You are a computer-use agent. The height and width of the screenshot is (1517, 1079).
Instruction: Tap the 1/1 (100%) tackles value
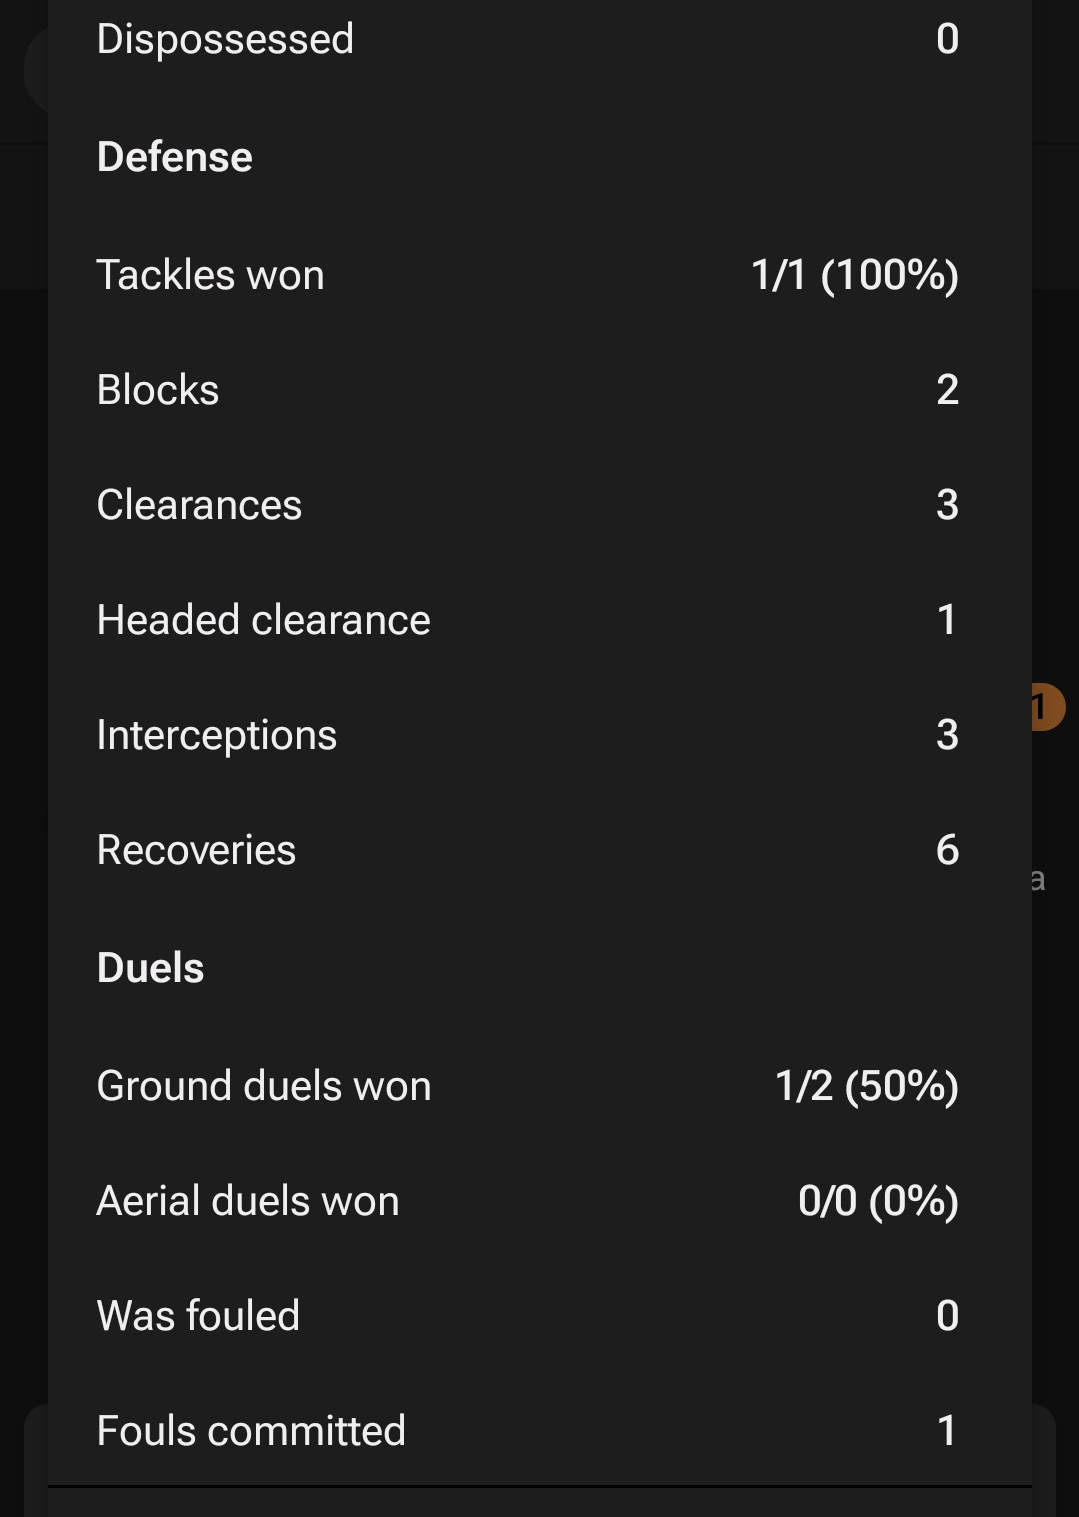pyautogui.click(x=854, y=275)
